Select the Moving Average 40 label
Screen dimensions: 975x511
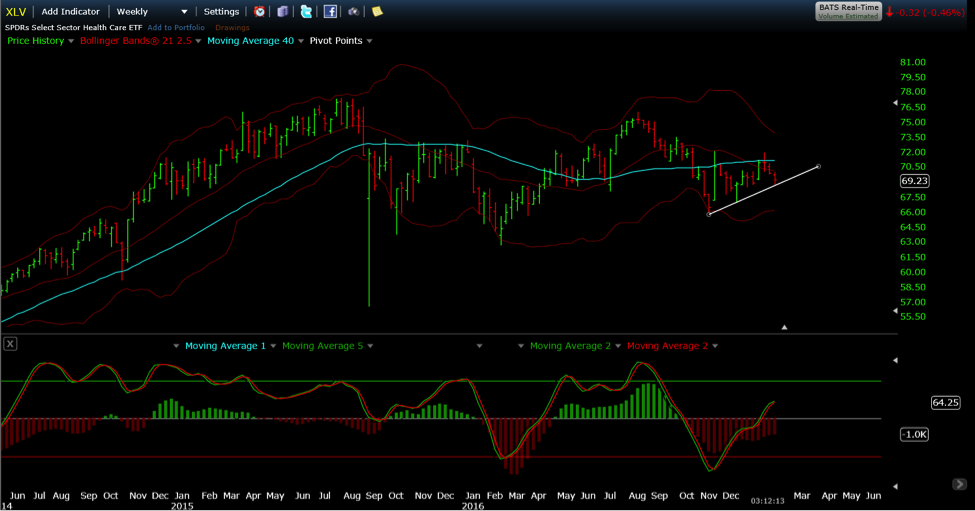(250, 40)
